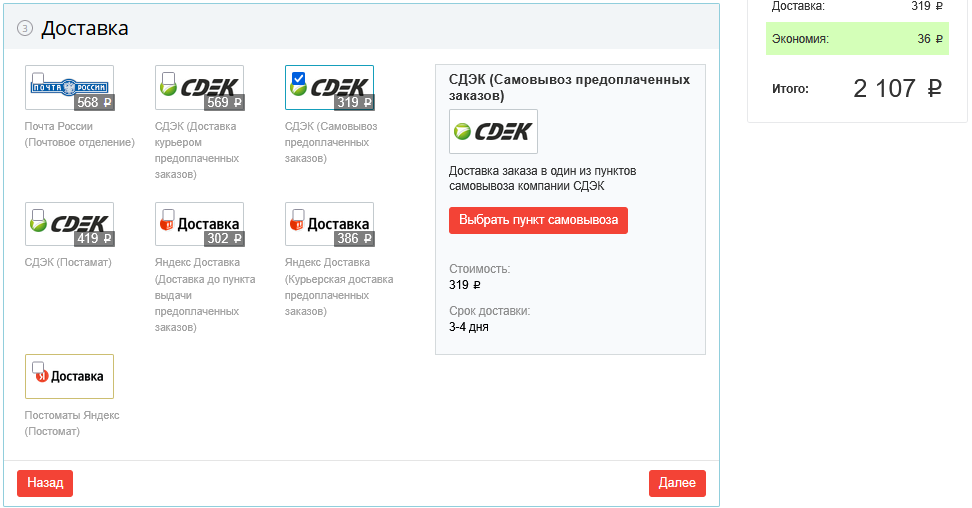Select the Постоматы Яндекс checkbox
The height and width of the screenshot is (508, 972).
click(x=38, y=367)
